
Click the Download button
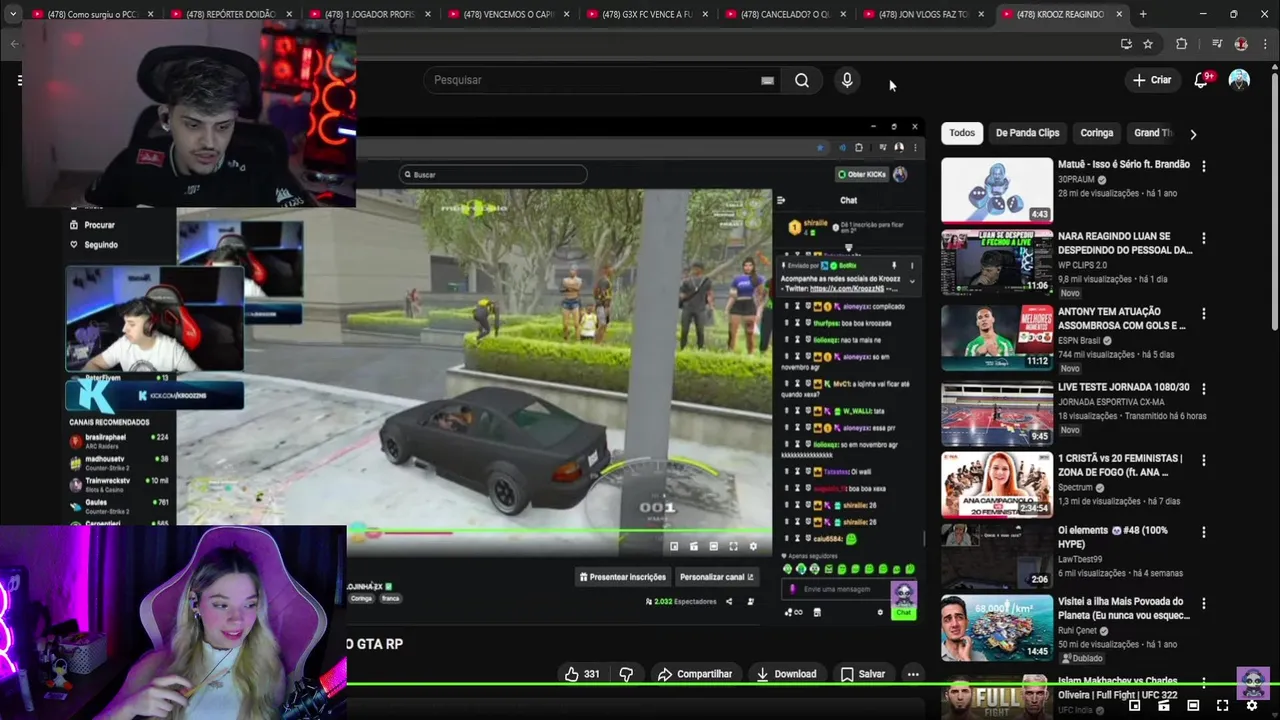tap(786, 674)
